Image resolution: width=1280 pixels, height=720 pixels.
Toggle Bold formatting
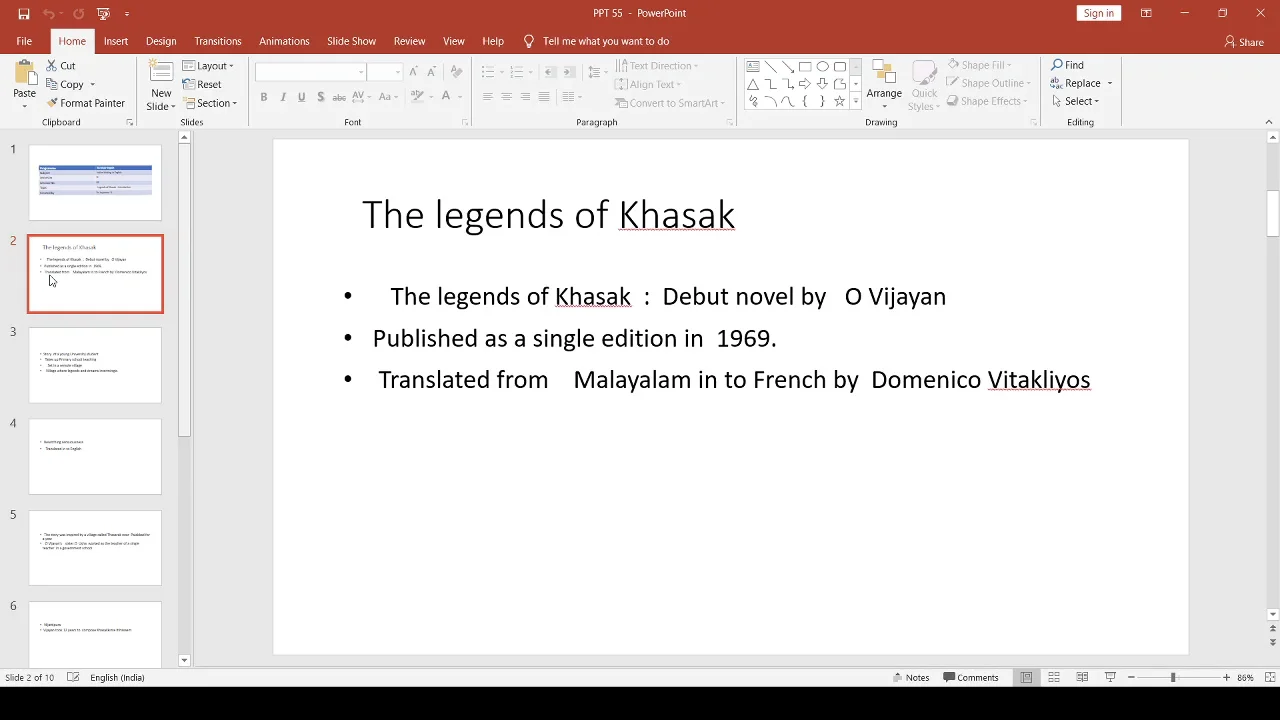pos(264,97)
